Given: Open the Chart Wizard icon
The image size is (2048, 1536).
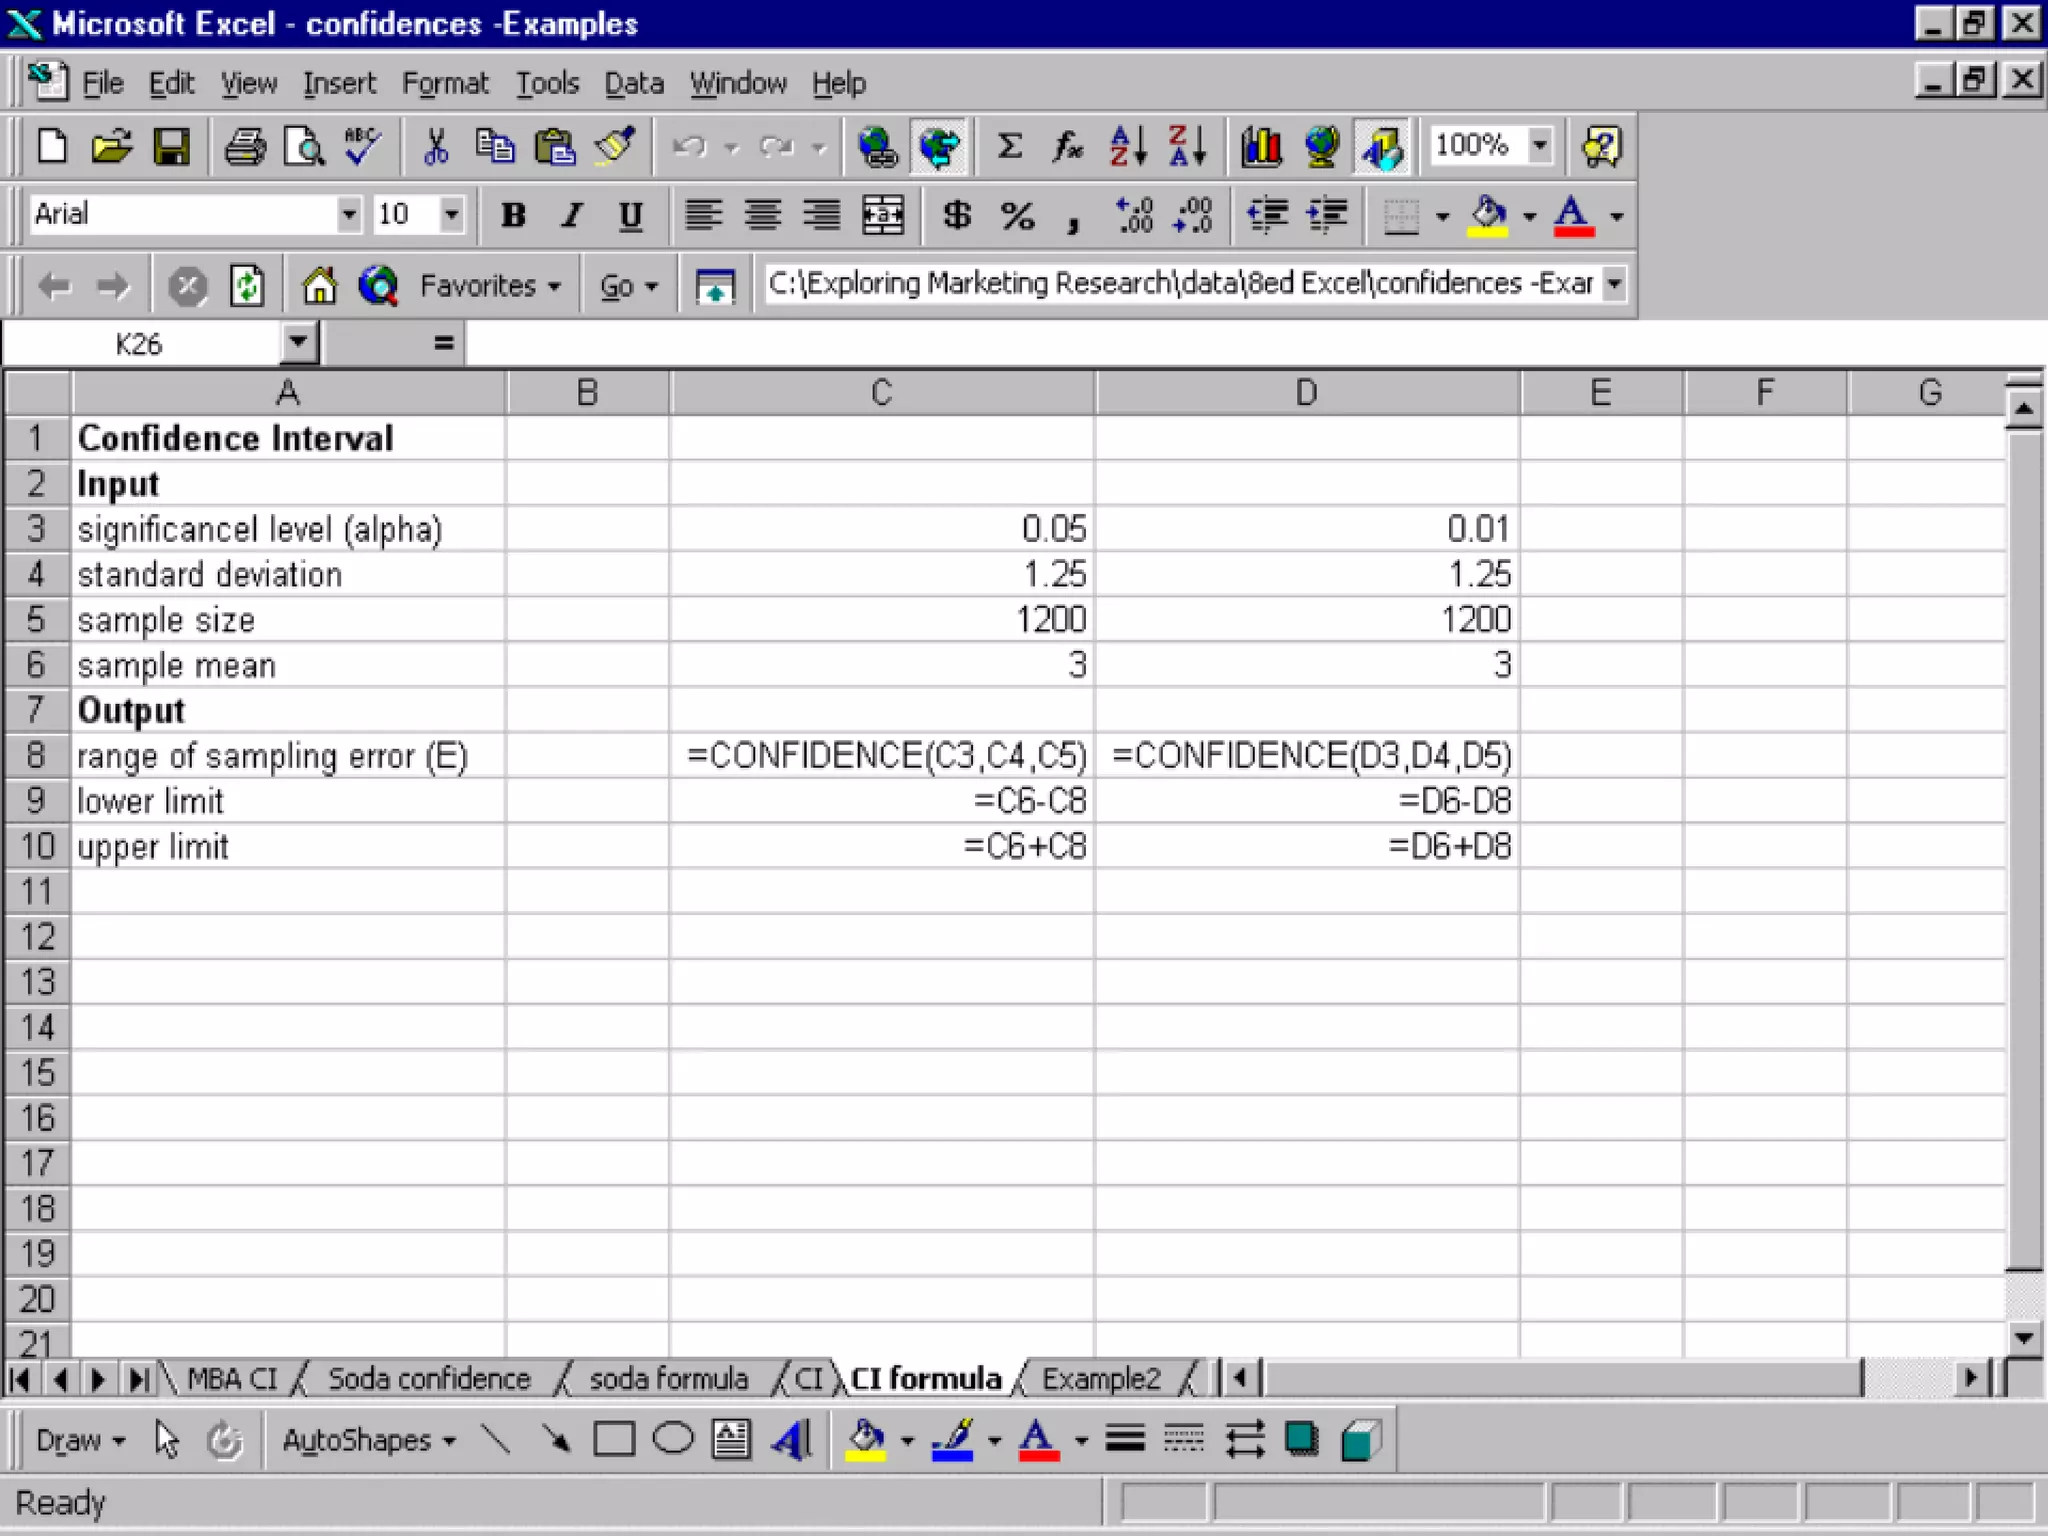Looking at the screenshot, I should pos(1261,147).
